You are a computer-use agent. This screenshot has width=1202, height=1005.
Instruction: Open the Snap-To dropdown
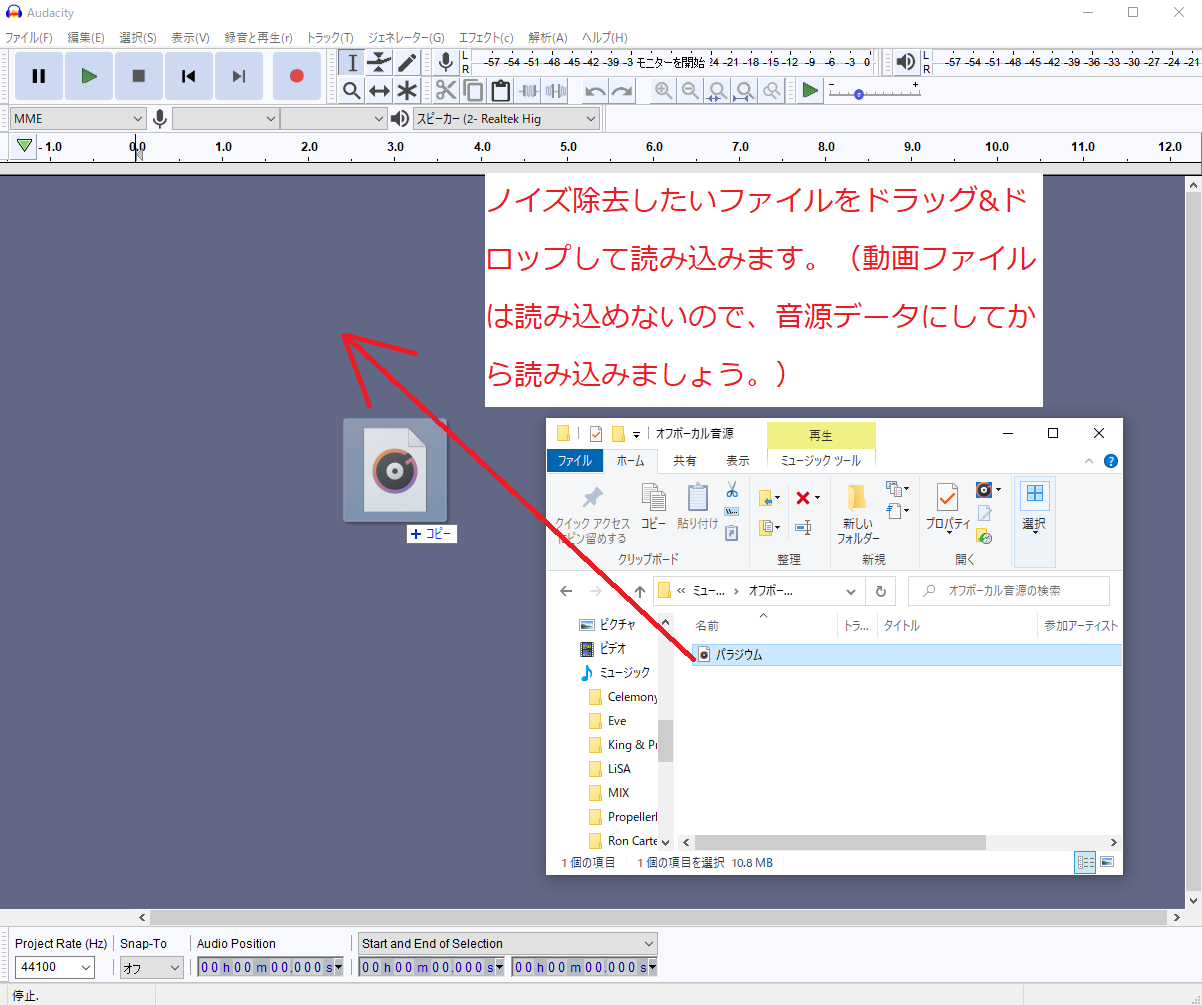pos(152,967)
